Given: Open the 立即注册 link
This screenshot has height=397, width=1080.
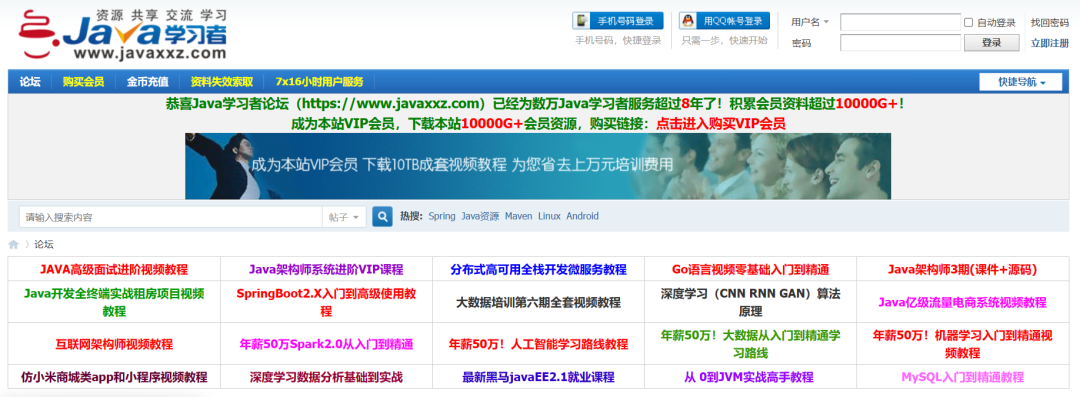Looking at the screenshot, I should (1050, 43).
